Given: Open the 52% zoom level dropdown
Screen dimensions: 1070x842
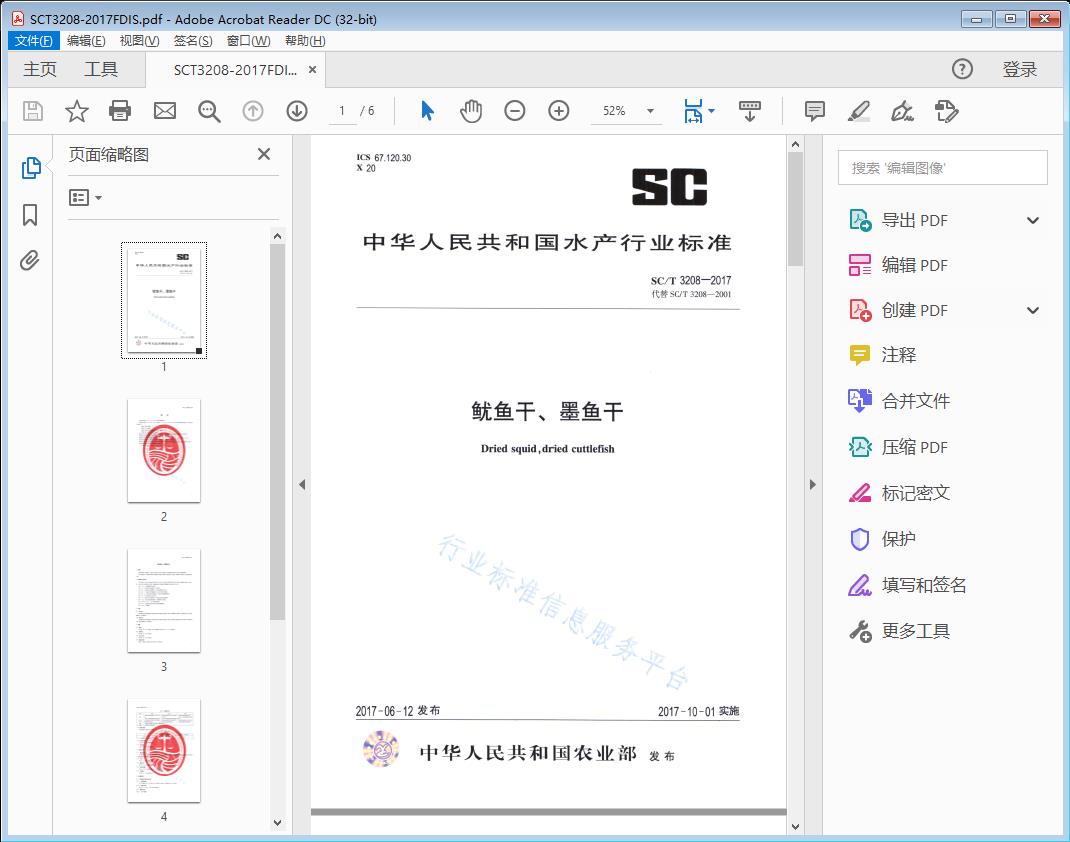Looking at the screenshot, I should click(650, 111).
